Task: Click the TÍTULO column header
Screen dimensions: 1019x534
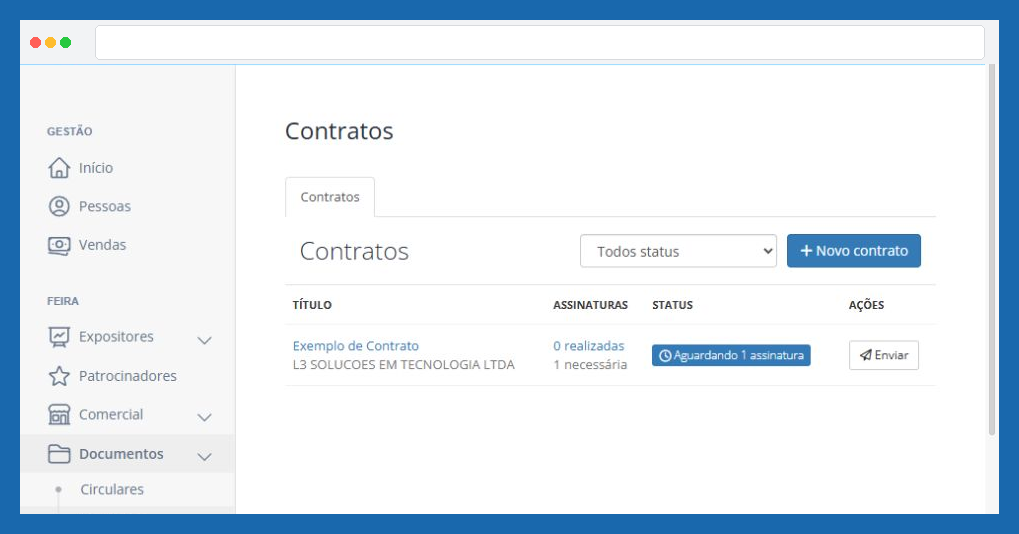Action: (x=312, y=305)
